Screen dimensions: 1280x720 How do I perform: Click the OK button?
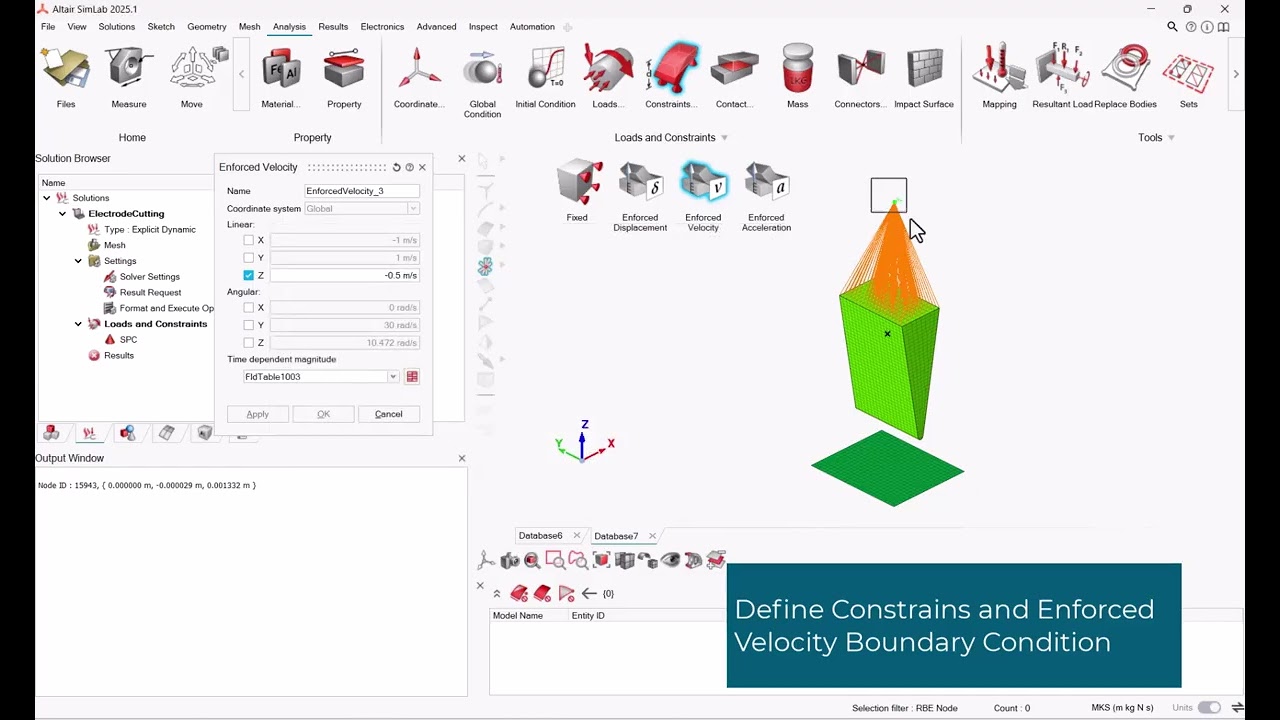click(x=323, y=414)
